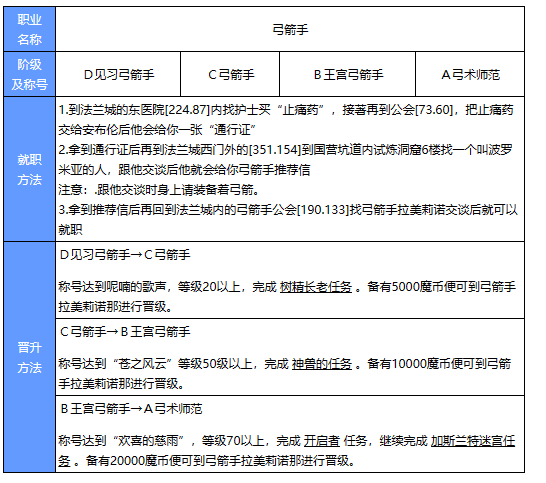This screenshot has height=483, width=546.
Task: Click the 注意 line about equipping a bow
Action: [159, 190]
